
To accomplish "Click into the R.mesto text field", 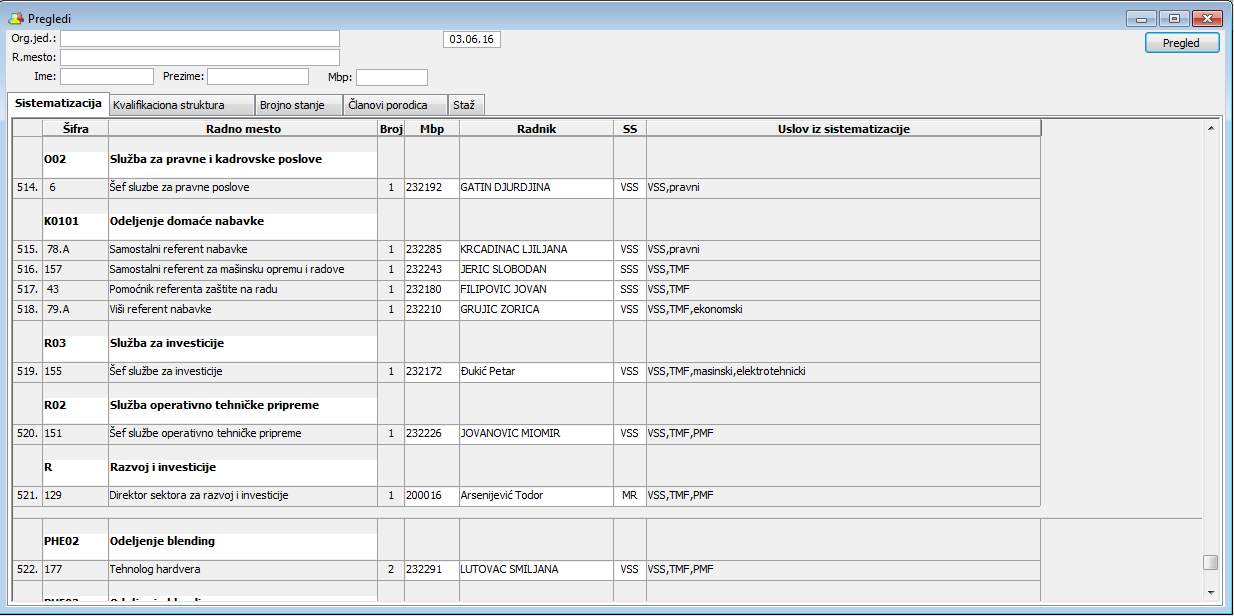I will pos(200,58).
